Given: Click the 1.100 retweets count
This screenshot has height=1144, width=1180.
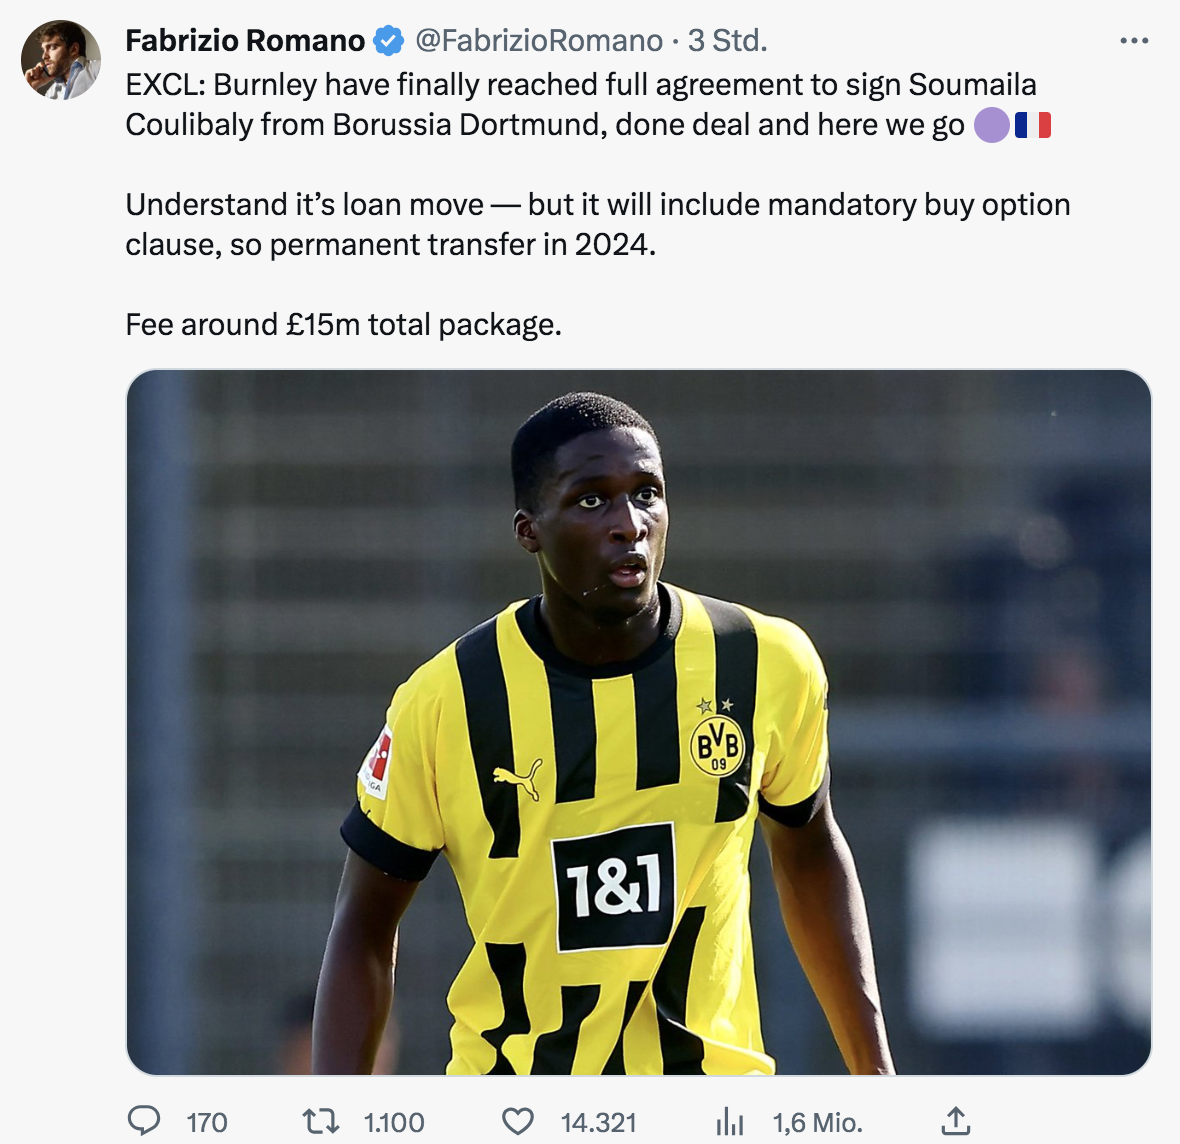Looking at the screenshot, I should [394, 1122].
